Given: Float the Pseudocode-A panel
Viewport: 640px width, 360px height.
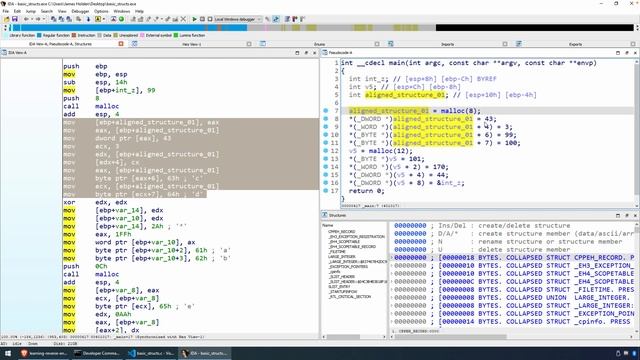Looking at the screenshot, I should [627, 53].
